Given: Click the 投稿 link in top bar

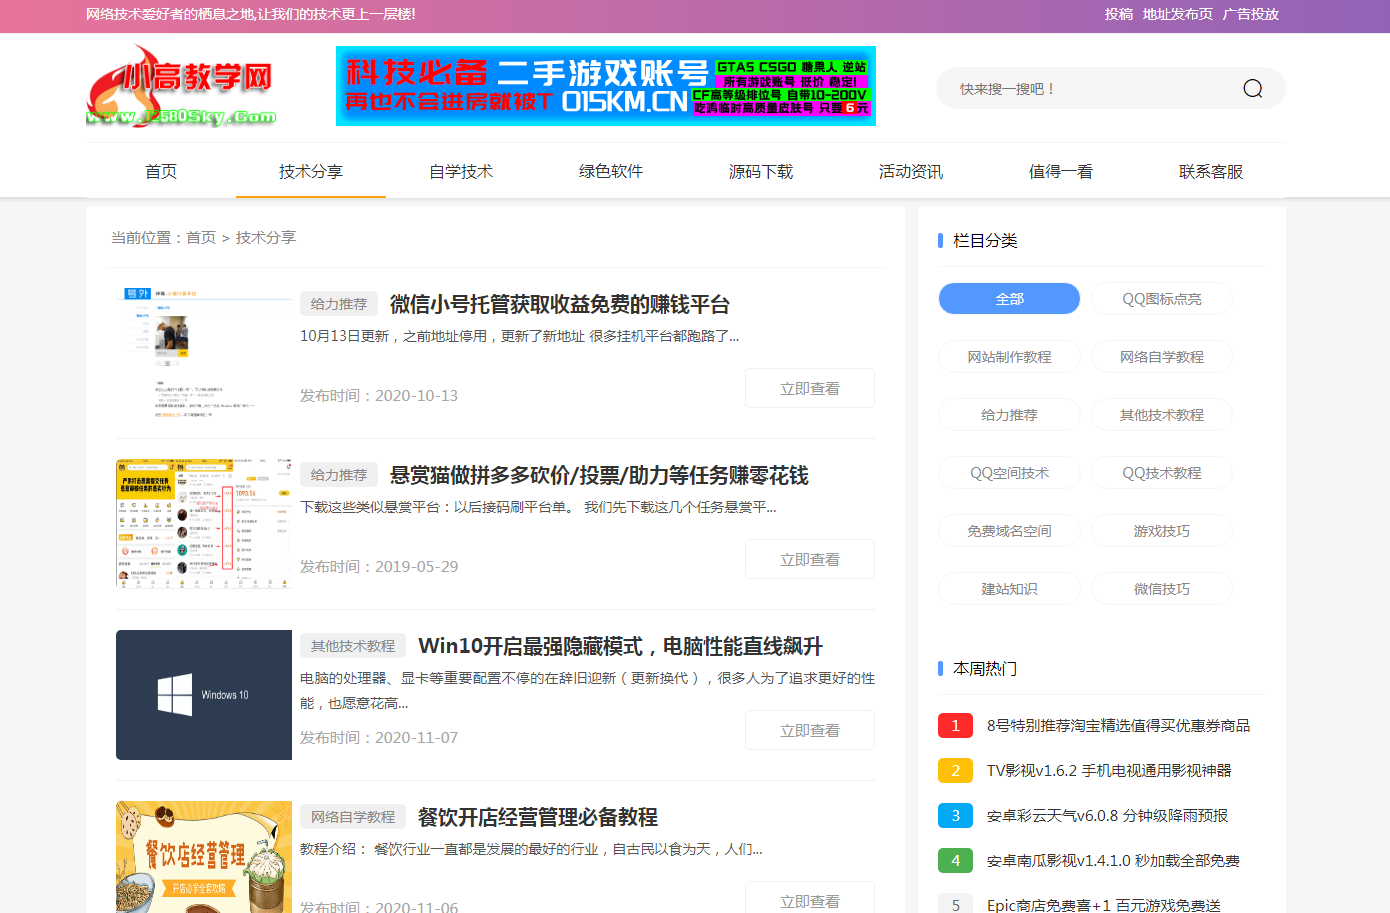Looking at the screenshot, I should 1118,14.
